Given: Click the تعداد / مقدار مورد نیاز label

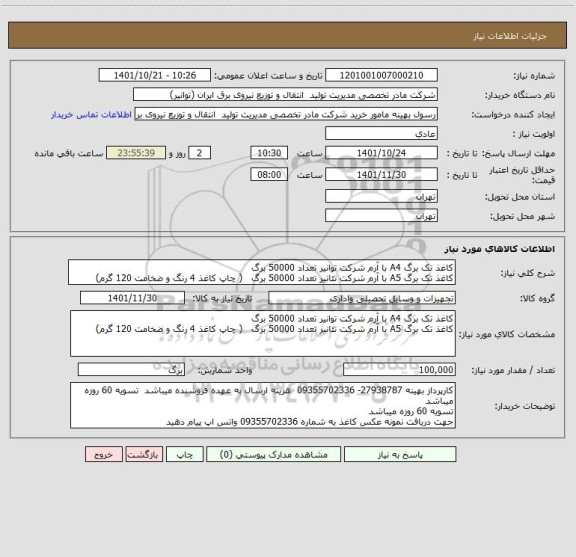Looking at the screenshot, I should point(513,370).
